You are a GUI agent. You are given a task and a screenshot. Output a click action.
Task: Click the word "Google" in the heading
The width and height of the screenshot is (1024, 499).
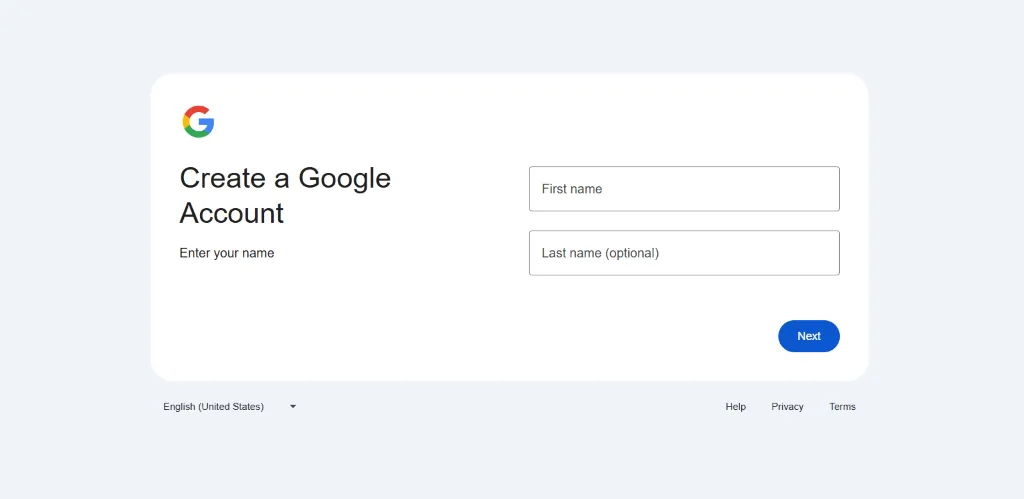pos(344,178)
